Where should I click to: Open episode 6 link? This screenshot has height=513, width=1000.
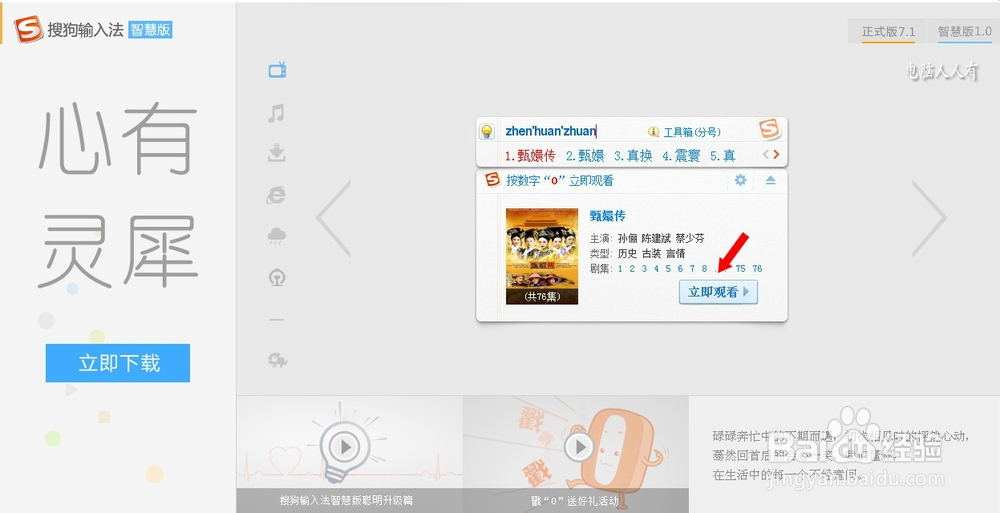tap(680, 269)
